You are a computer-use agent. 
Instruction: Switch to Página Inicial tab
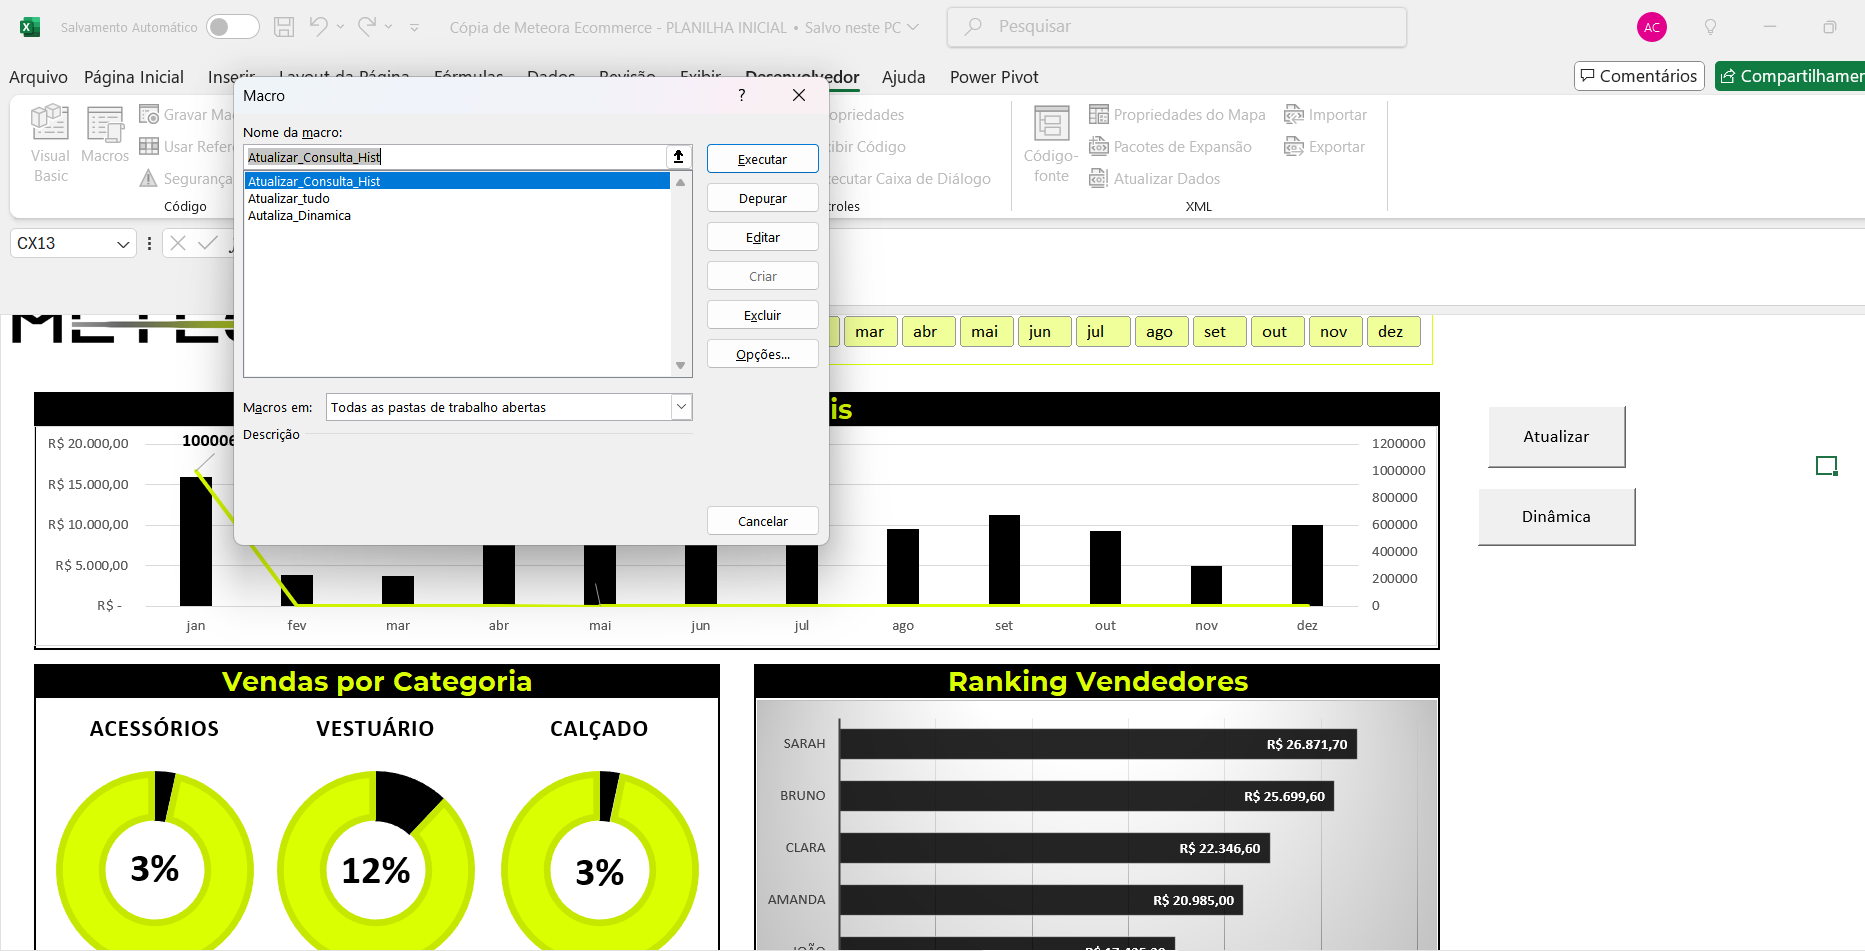click(134, 77)
